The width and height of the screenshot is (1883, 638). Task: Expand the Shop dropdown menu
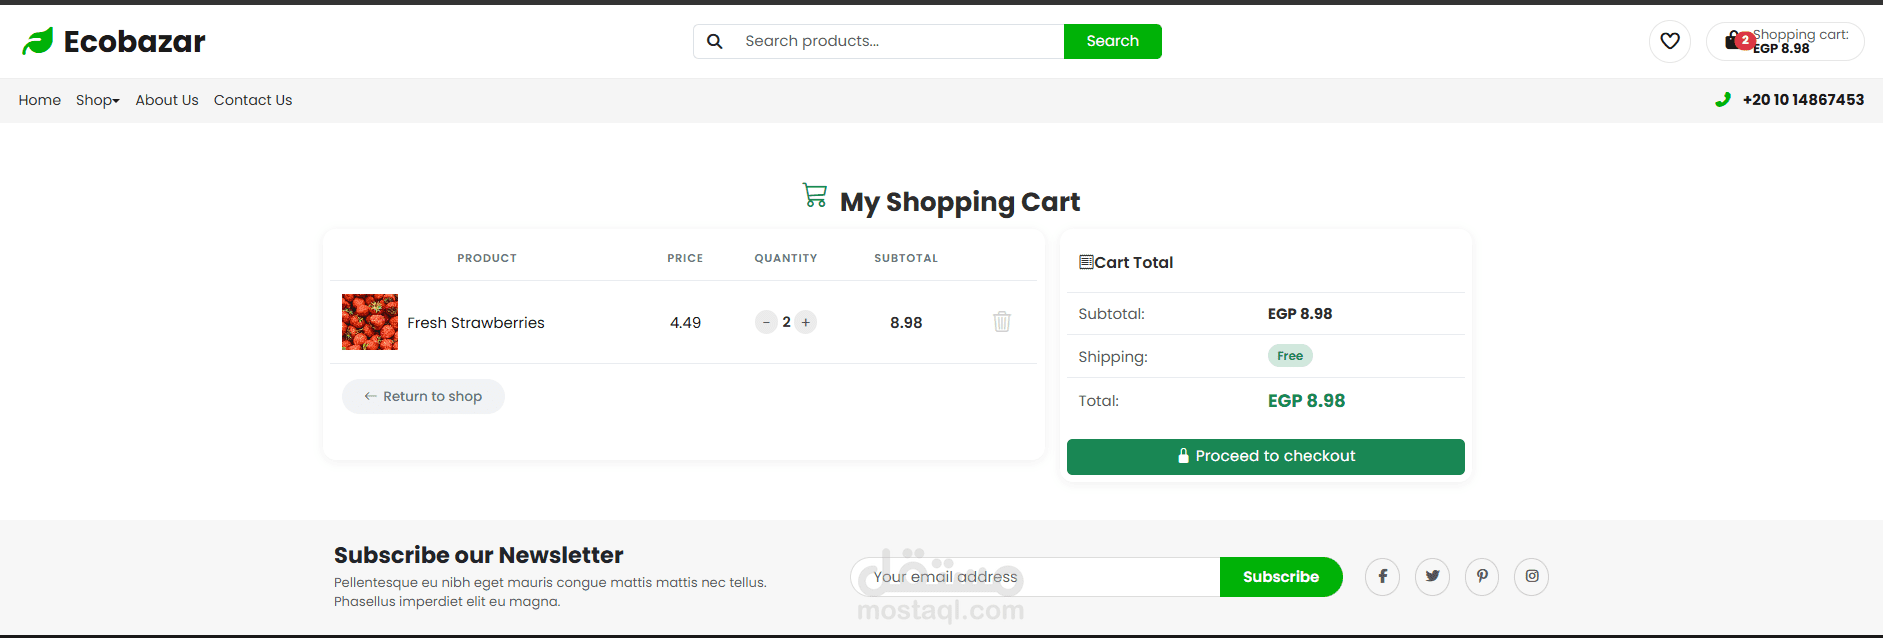tap(98, 100)
